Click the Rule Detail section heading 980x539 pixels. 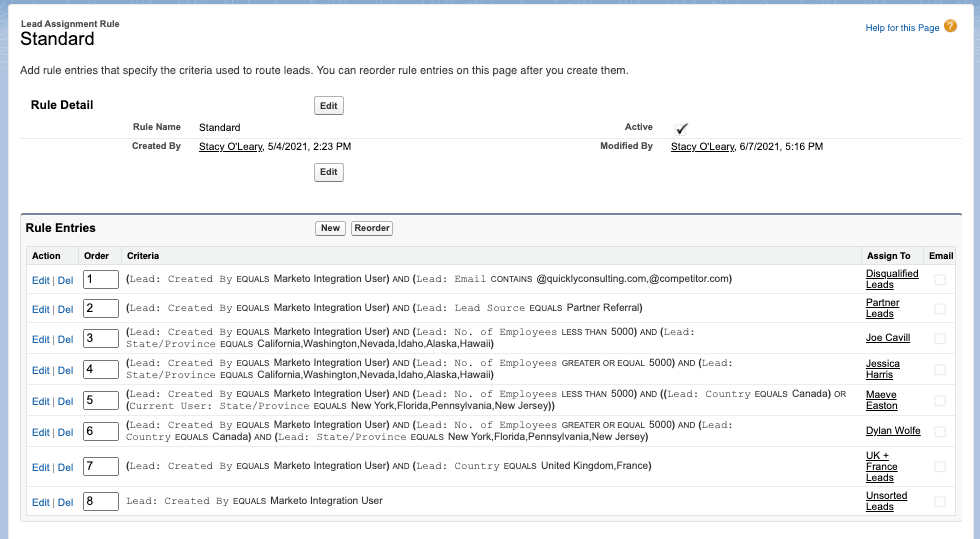[x=62, y=105]
